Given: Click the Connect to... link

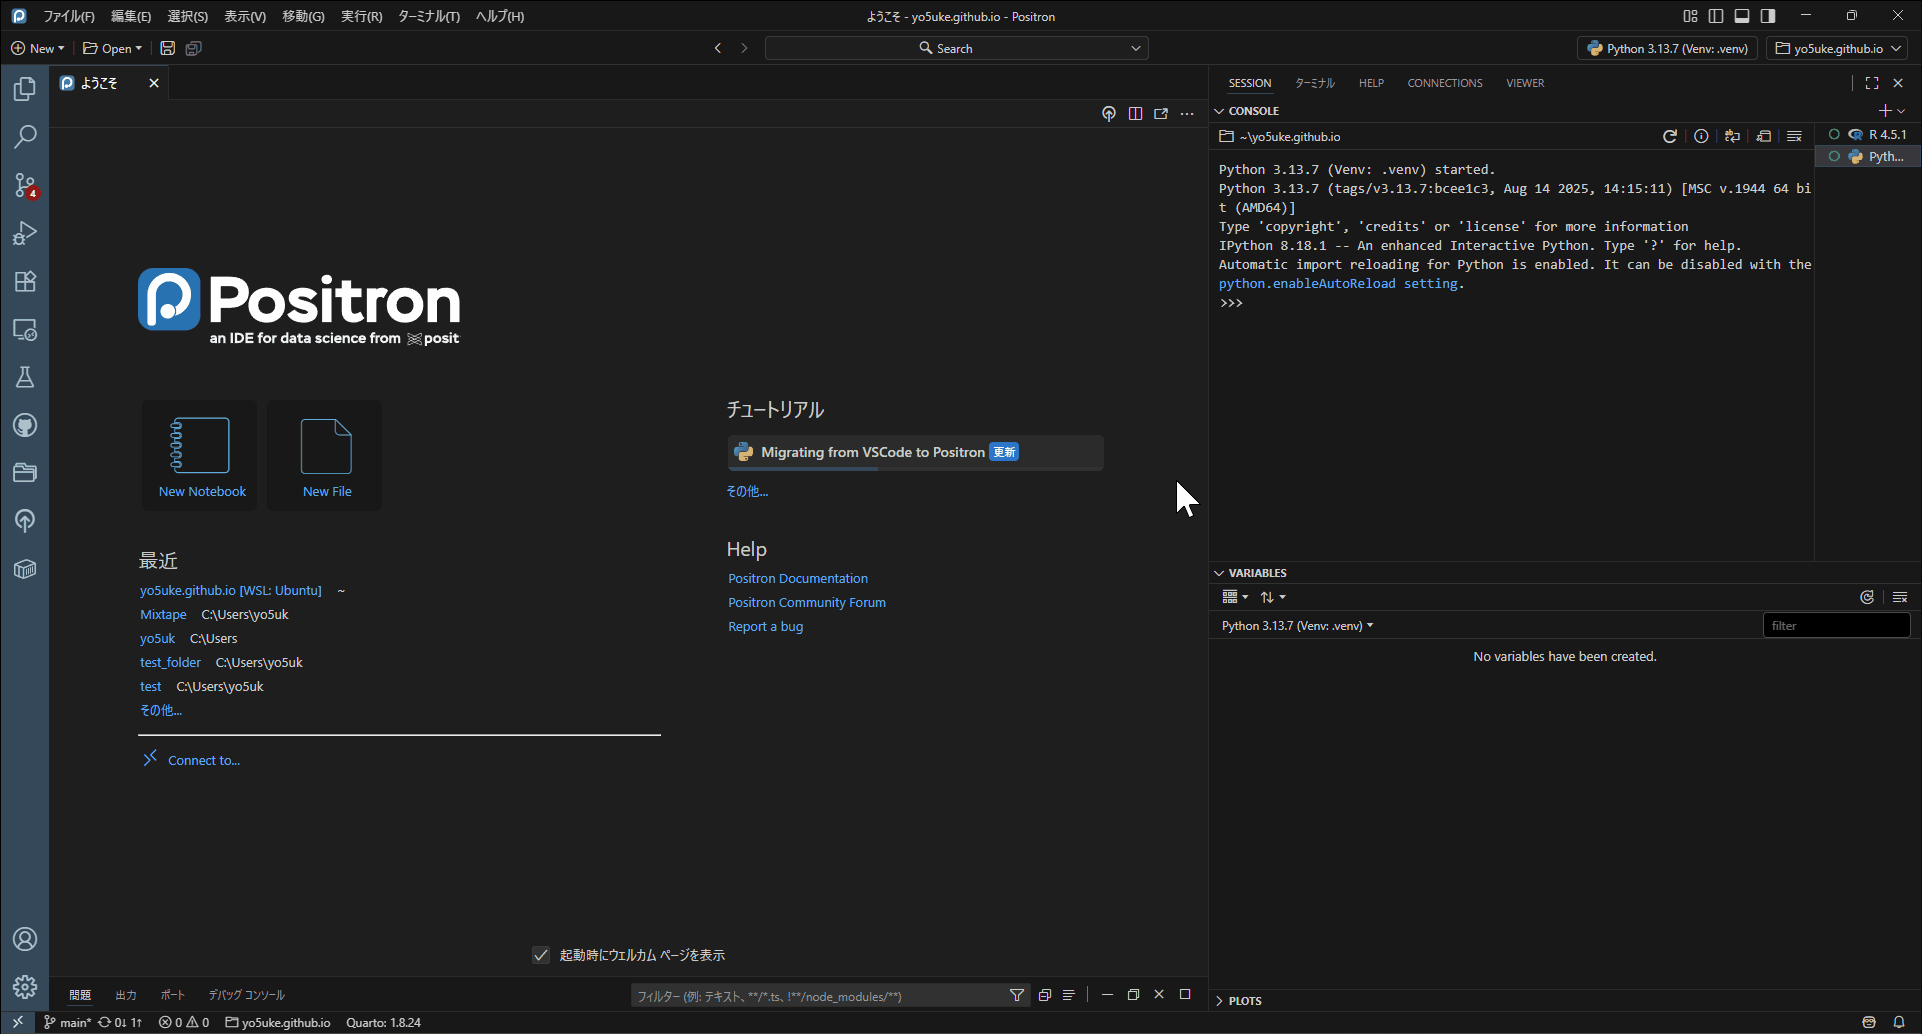Looking at the screenshot, I should pos(203,760).
